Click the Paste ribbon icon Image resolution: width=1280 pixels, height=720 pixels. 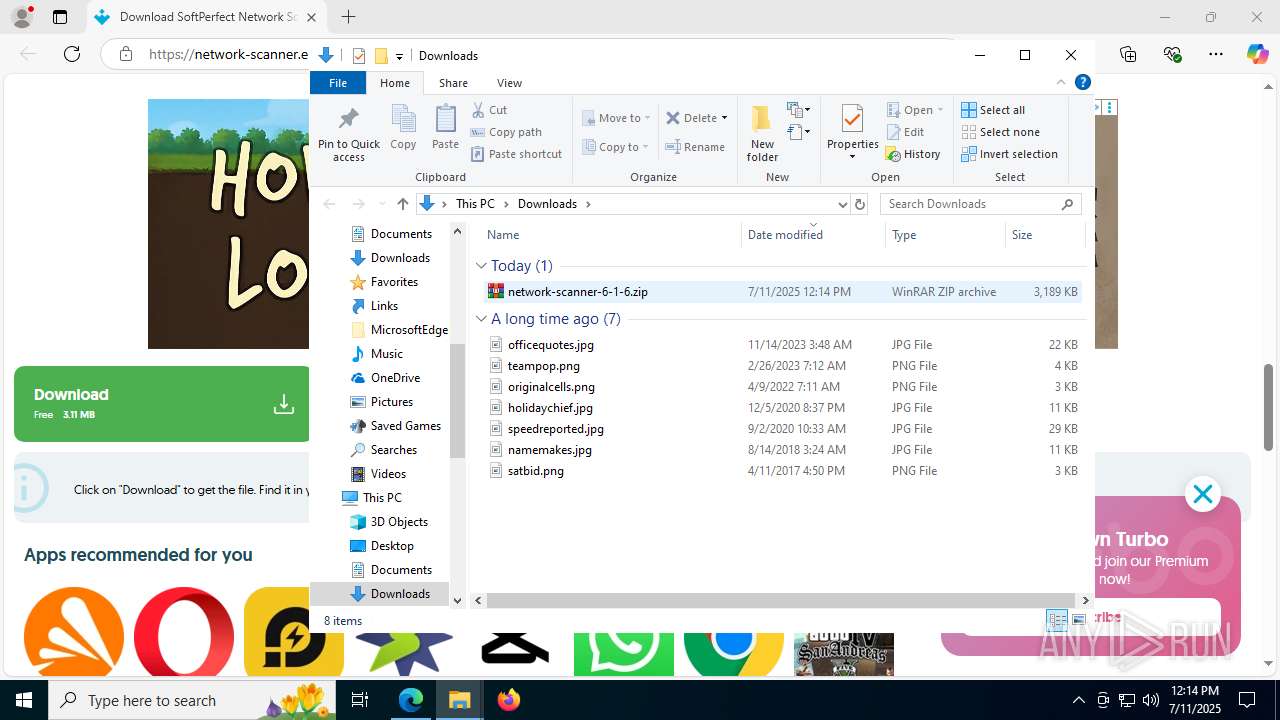(x=445, y=119)
